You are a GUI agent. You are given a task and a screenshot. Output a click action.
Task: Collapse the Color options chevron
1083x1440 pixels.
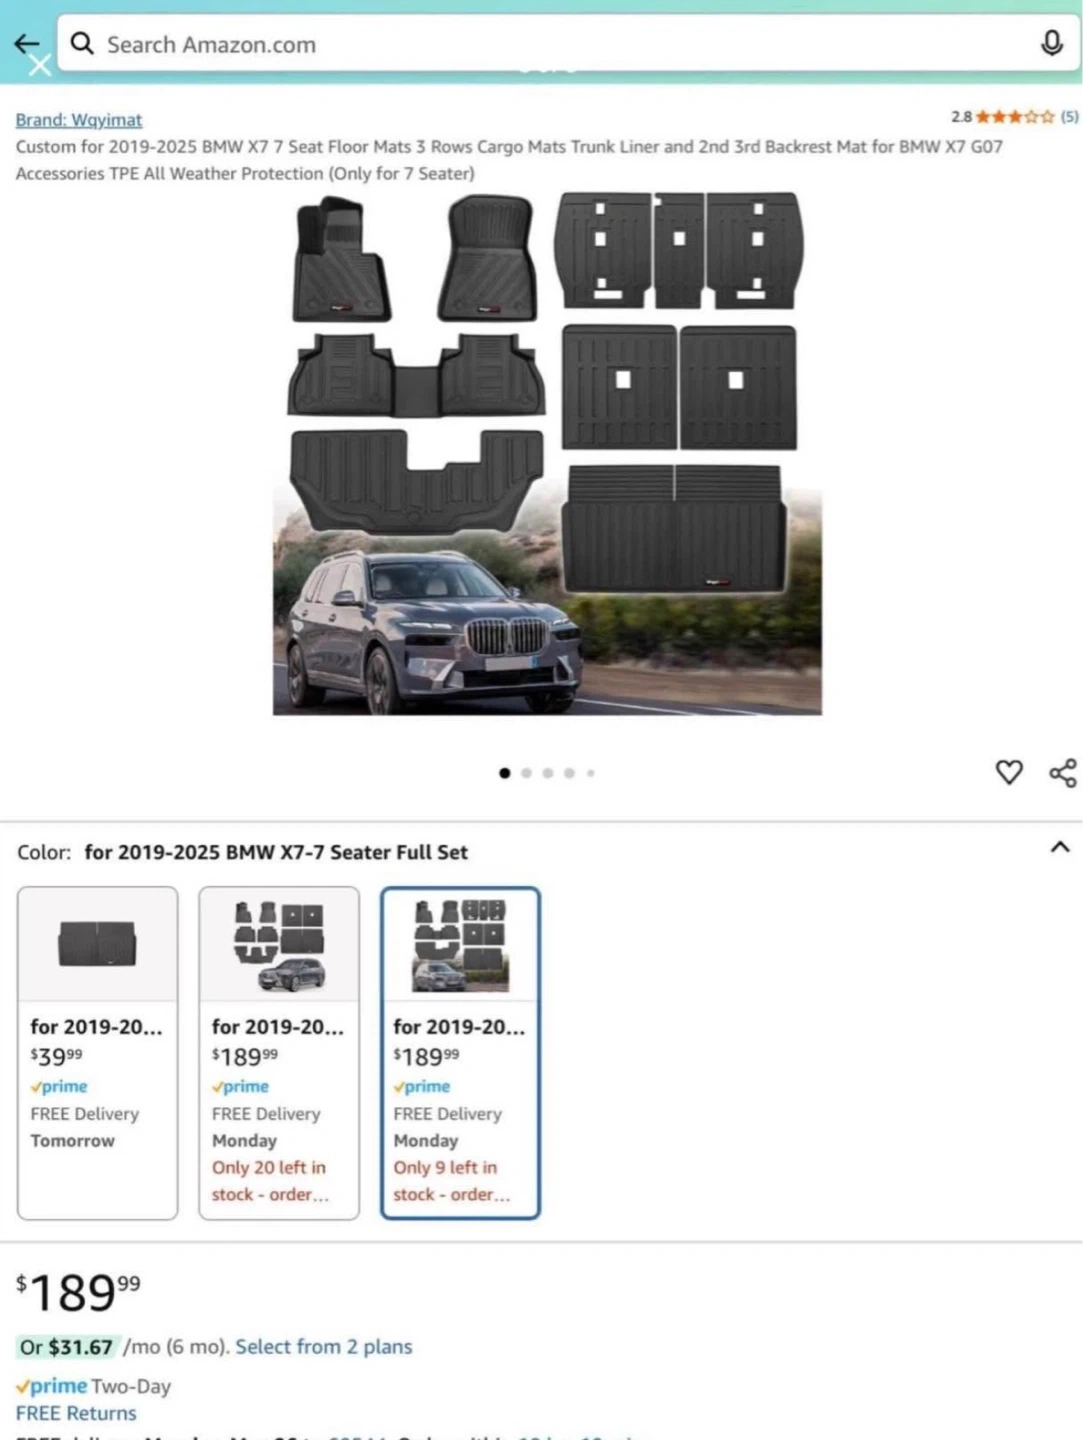[x=1060, y=848]
